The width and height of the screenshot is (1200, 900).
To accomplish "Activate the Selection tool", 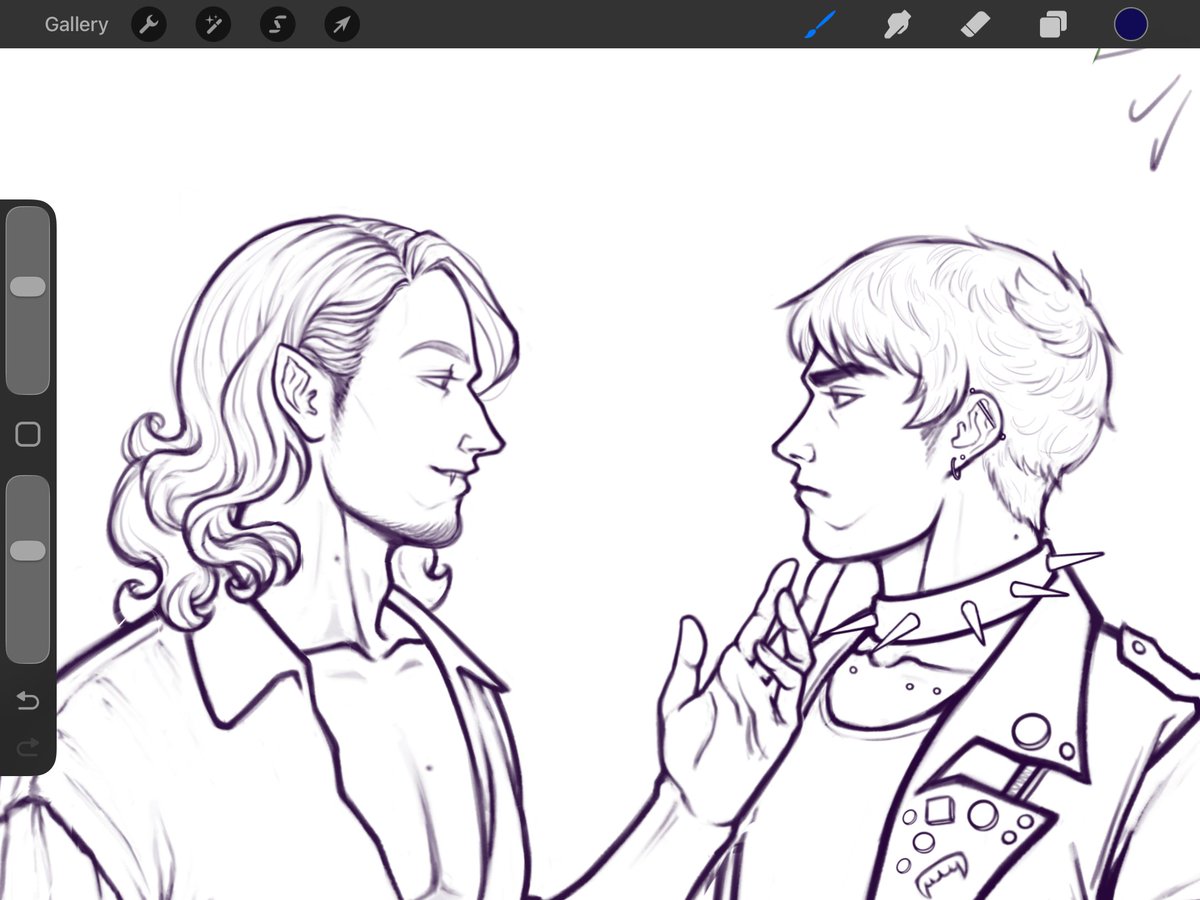I will coord(277,25).
